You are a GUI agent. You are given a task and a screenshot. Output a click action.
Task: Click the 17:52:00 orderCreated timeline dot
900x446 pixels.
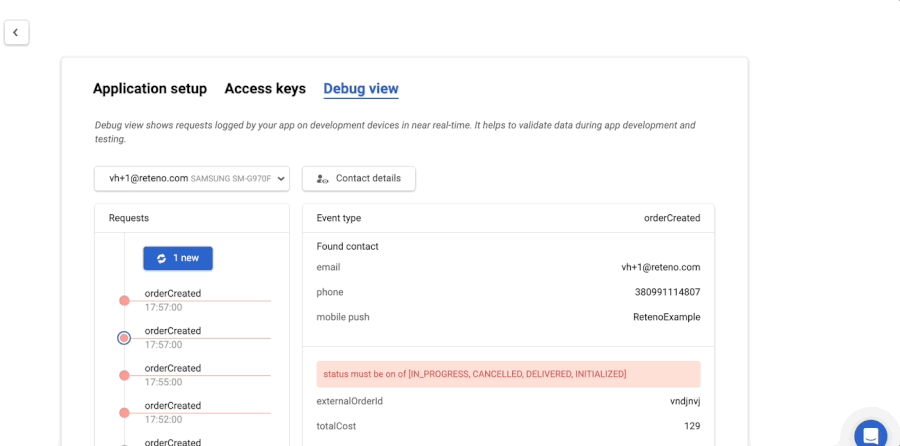124,412
